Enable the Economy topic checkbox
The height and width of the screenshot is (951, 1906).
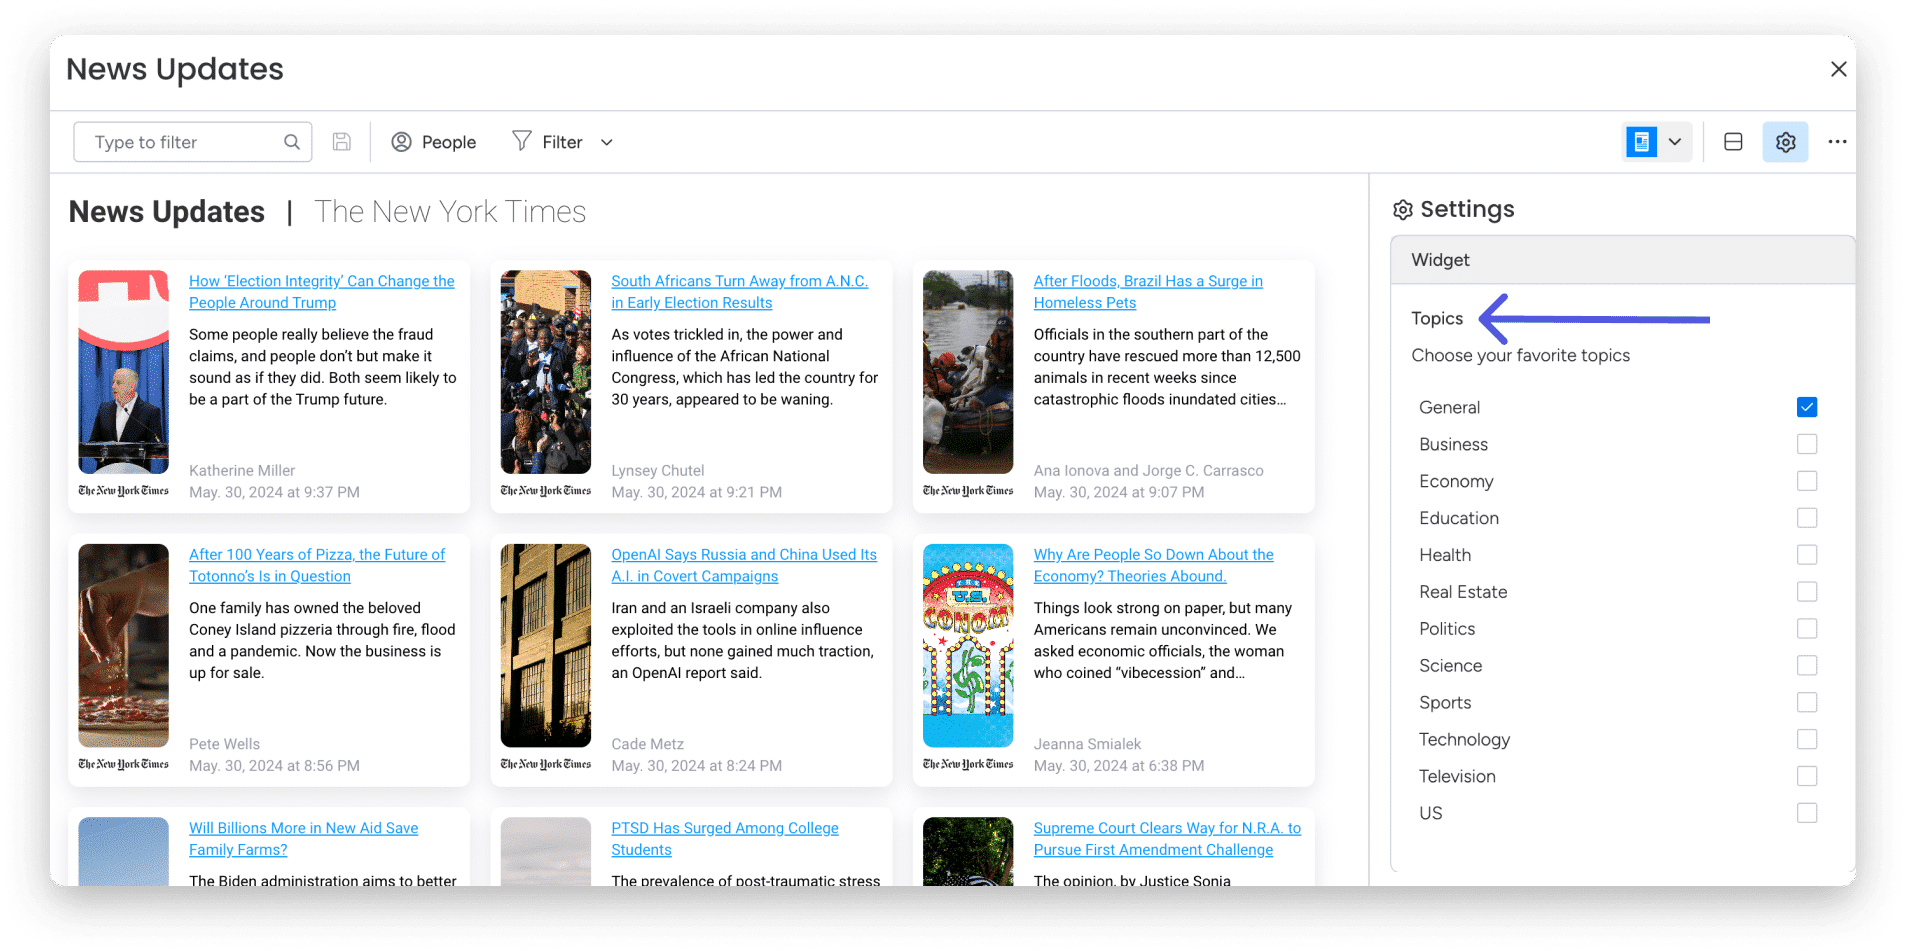[x=1807, y=481]
